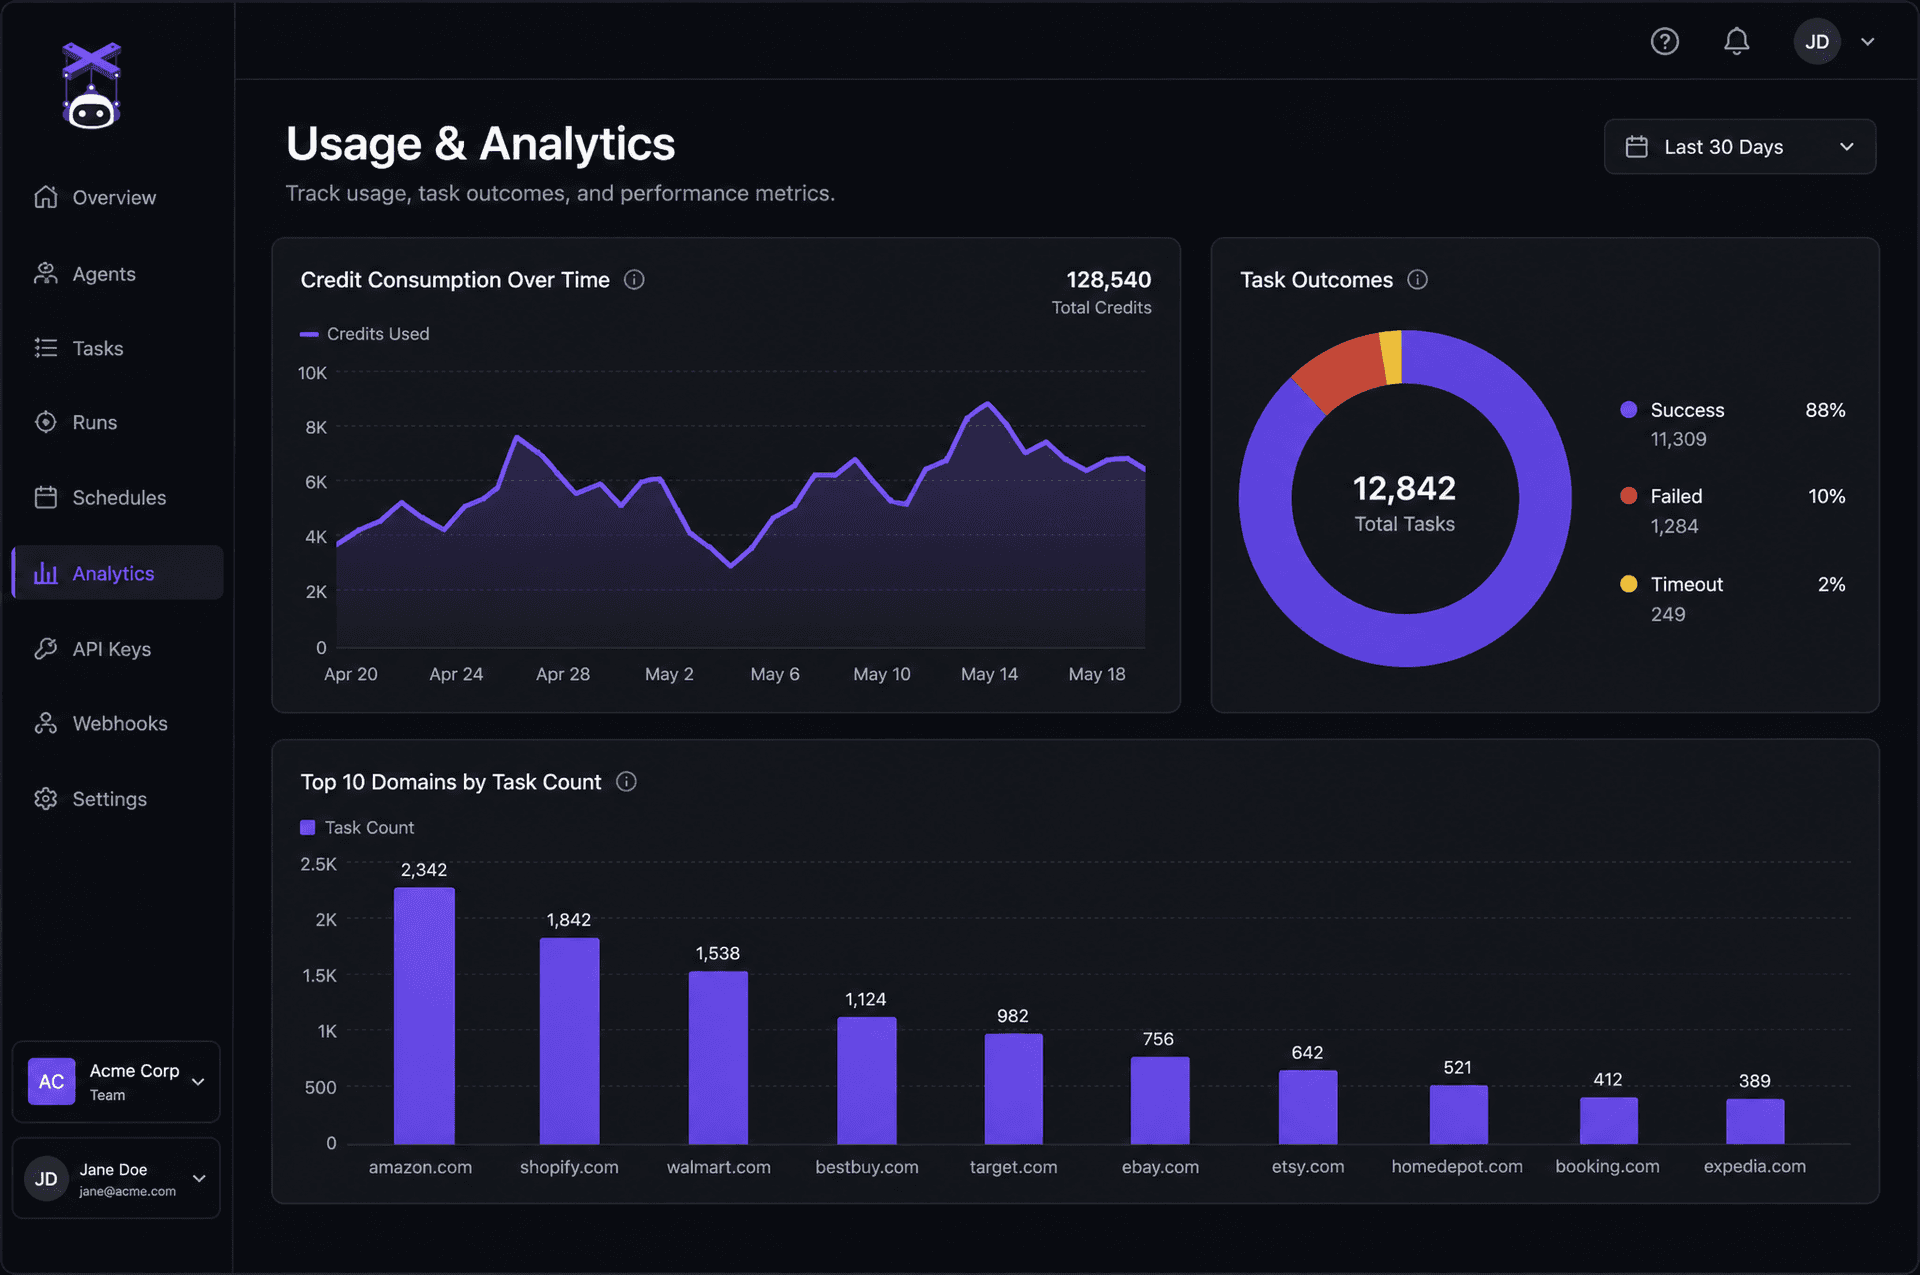Expand the Acme Corp team switcher
This screenshot has width=1920, height=1275.
198,1082
